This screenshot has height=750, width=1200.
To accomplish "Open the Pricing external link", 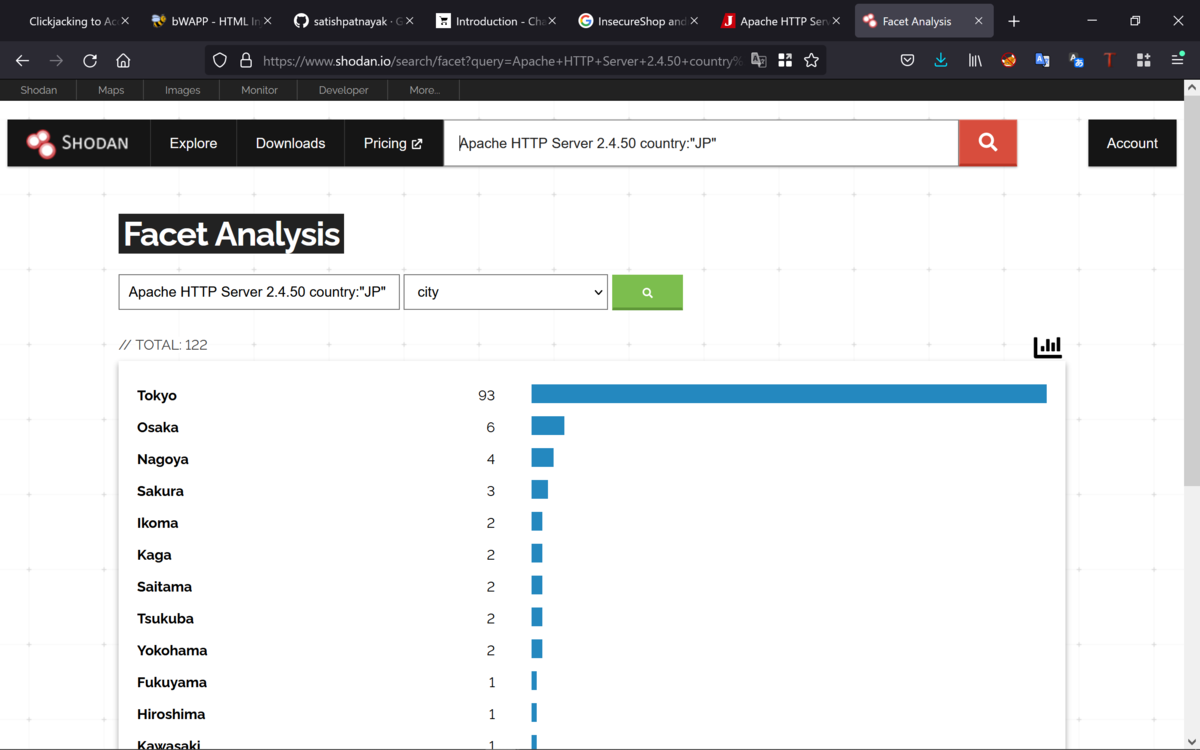I will click(393, 143).
